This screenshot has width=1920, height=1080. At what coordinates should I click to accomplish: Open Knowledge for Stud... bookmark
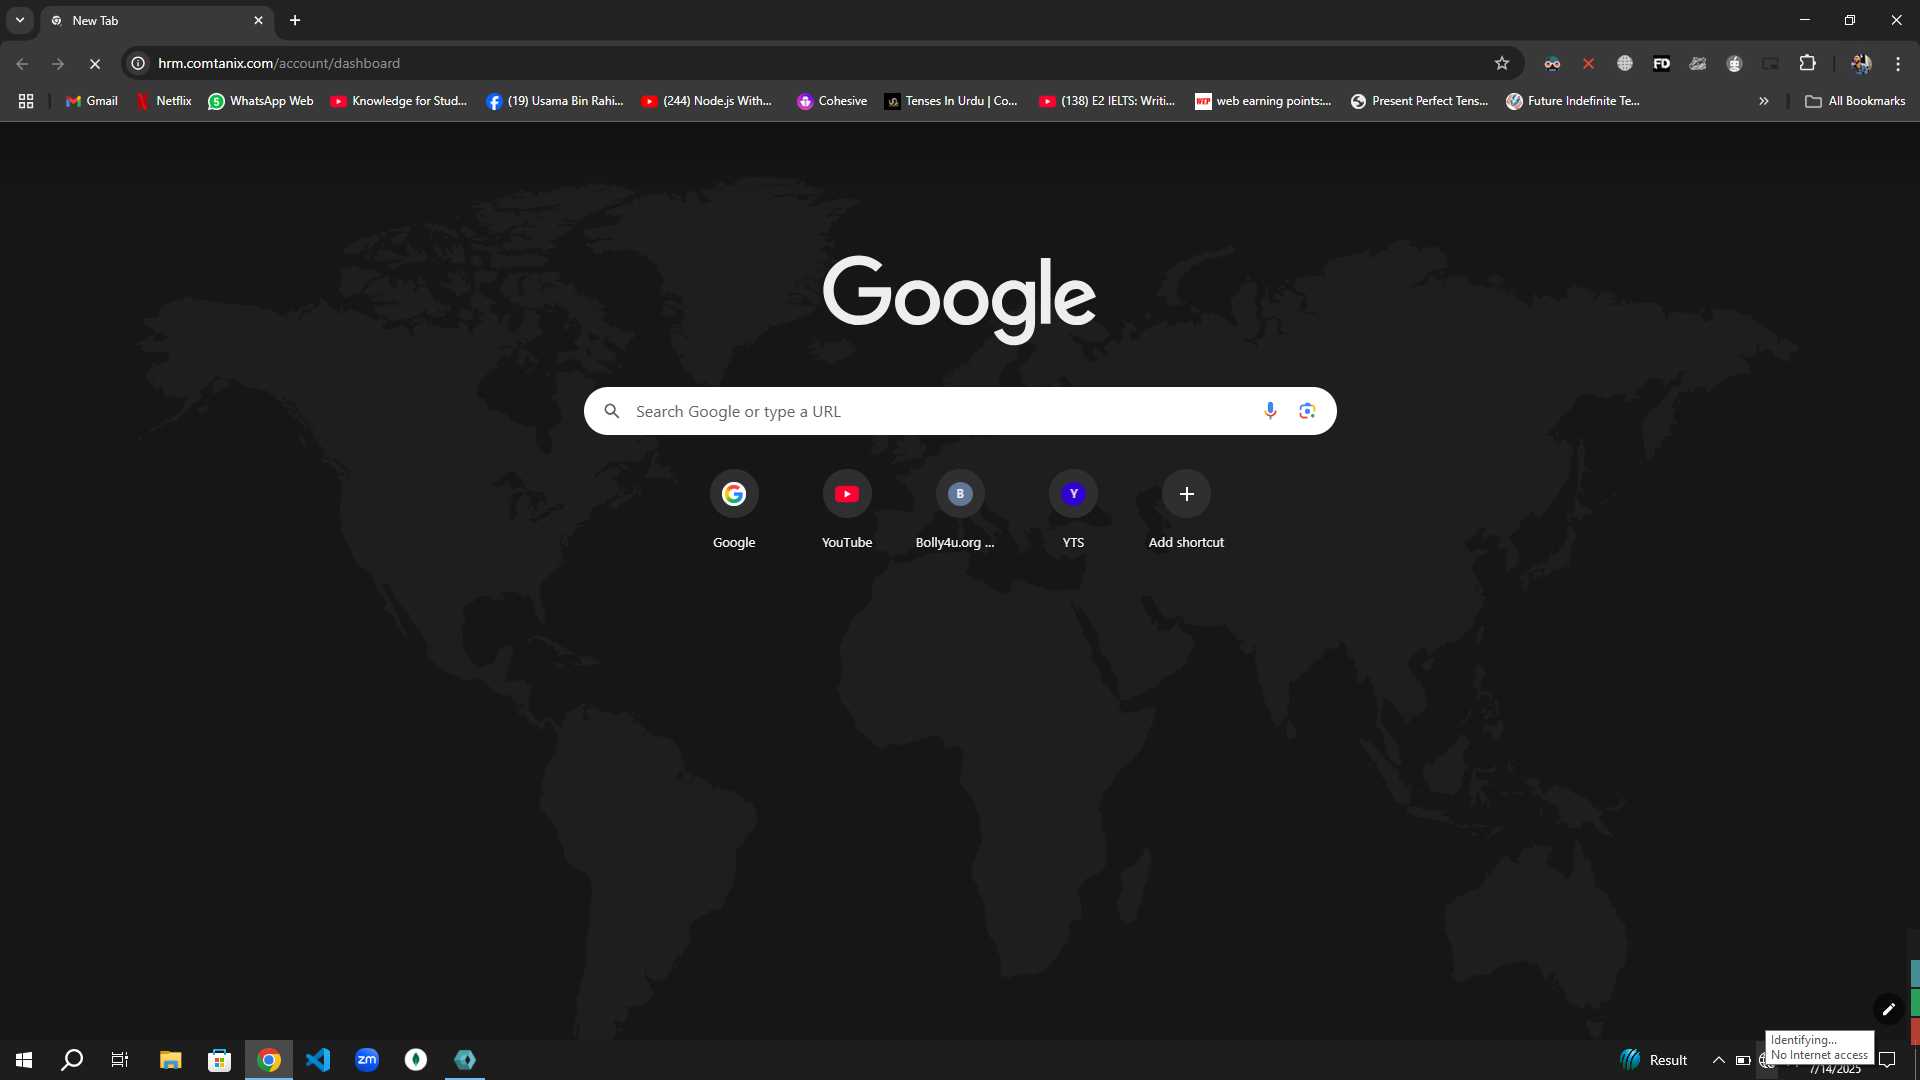coord(398,101)
